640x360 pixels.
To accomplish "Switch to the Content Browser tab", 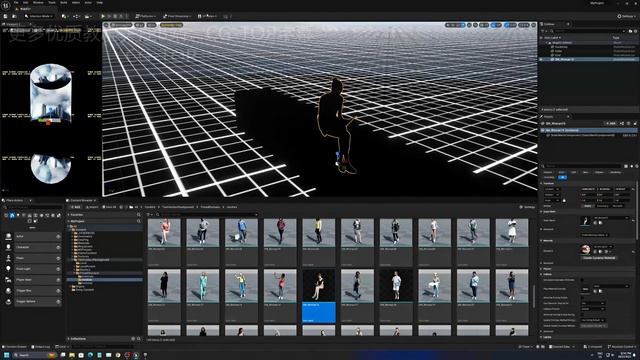I will coord(81,200).
